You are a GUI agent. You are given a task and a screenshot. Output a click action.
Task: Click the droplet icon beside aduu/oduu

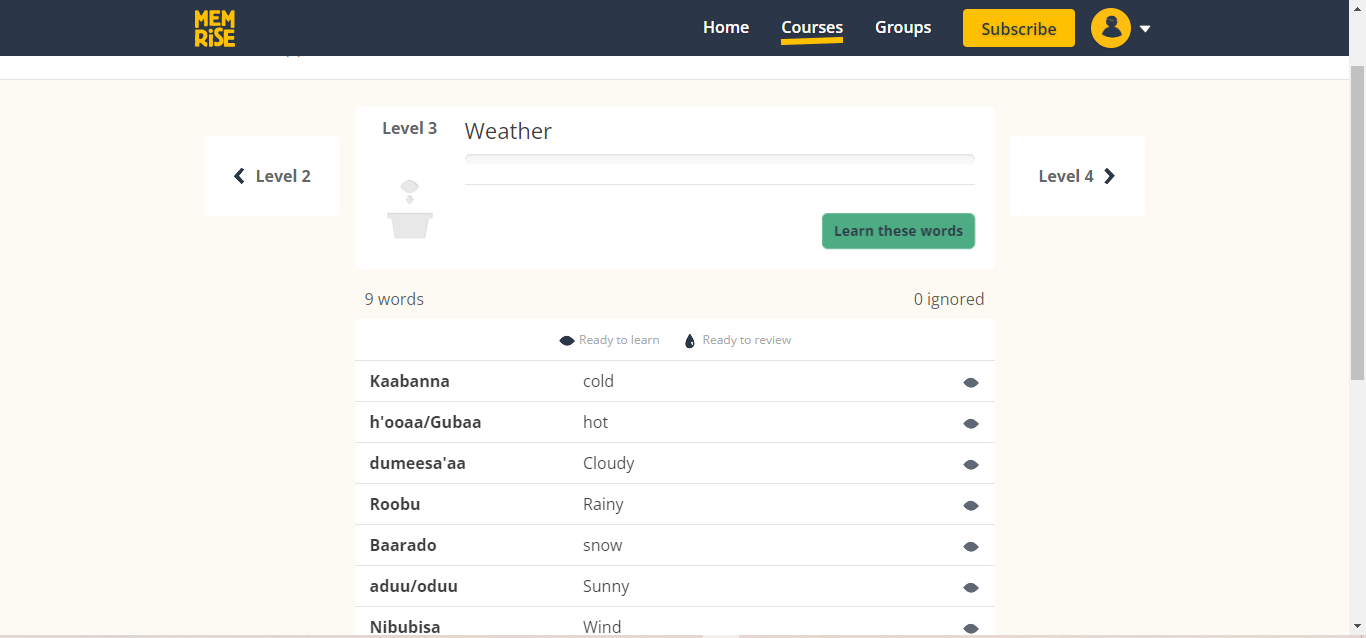point(970,587)
